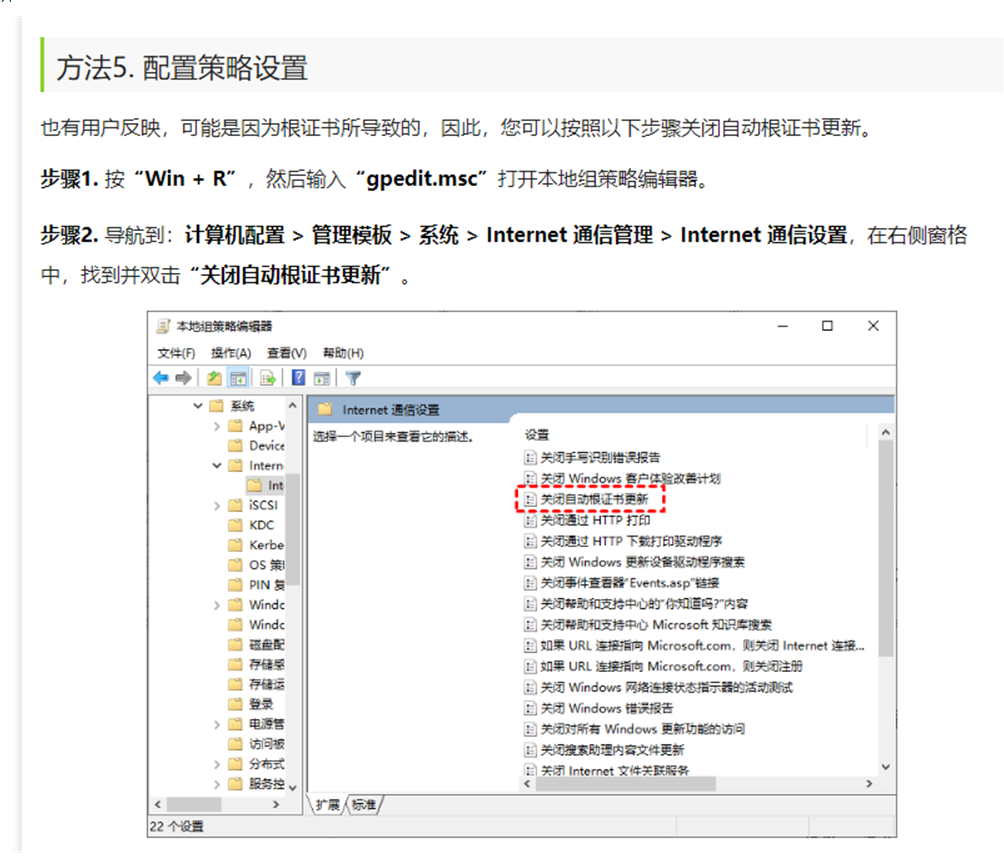Open the 文件(F) menu
This screenshot has height=858, width=1004.
tap(176, 353)
